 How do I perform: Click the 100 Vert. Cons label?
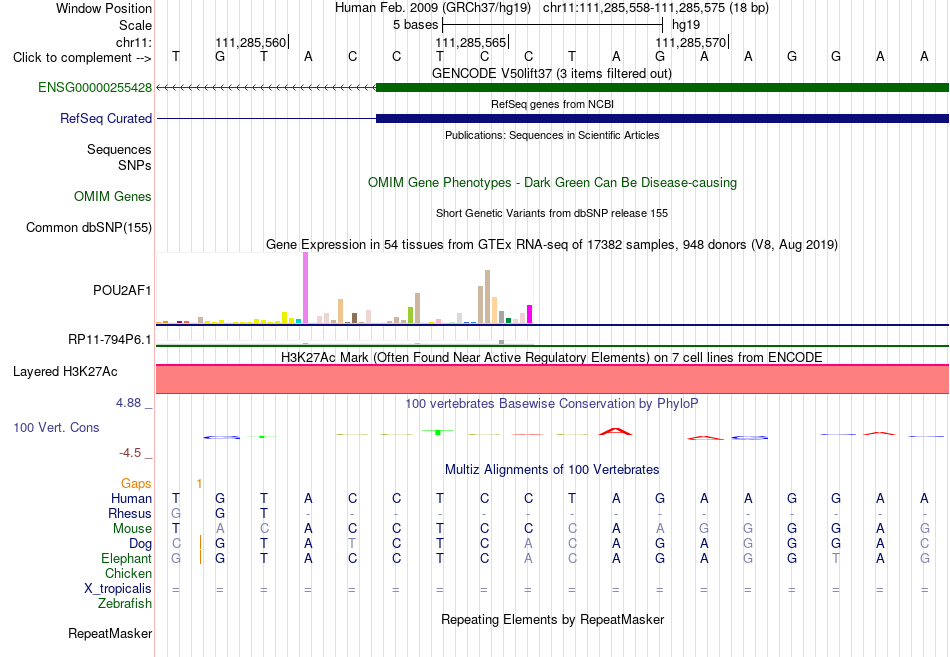click(x=56, y=427)
